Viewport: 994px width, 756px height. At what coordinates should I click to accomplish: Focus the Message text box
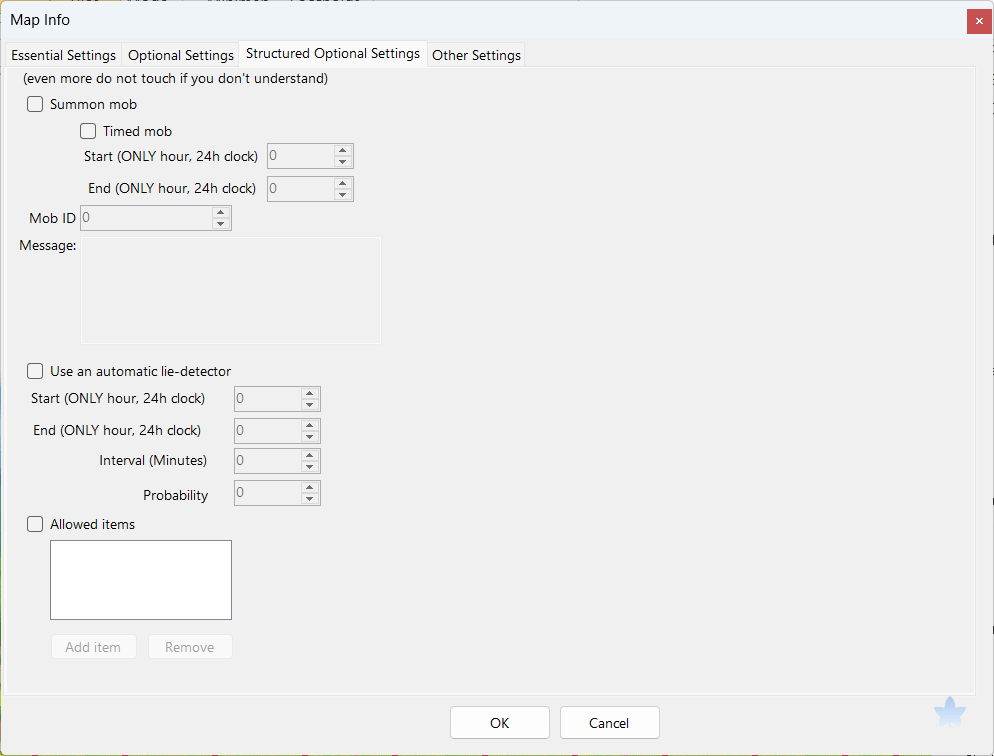[x=231, y=290]
